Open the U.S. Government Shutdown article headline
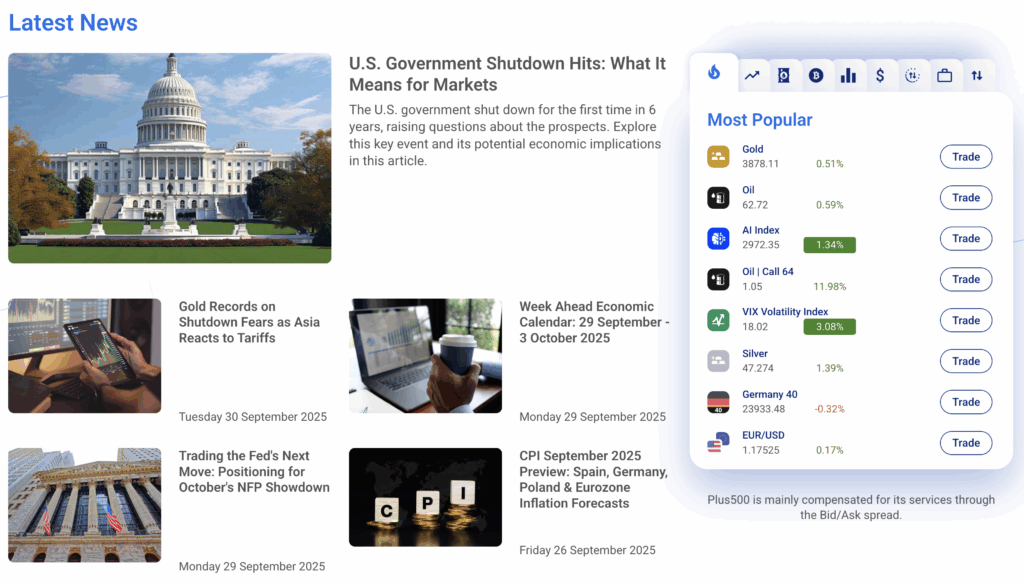The image size is (1024, 586). 507,74
